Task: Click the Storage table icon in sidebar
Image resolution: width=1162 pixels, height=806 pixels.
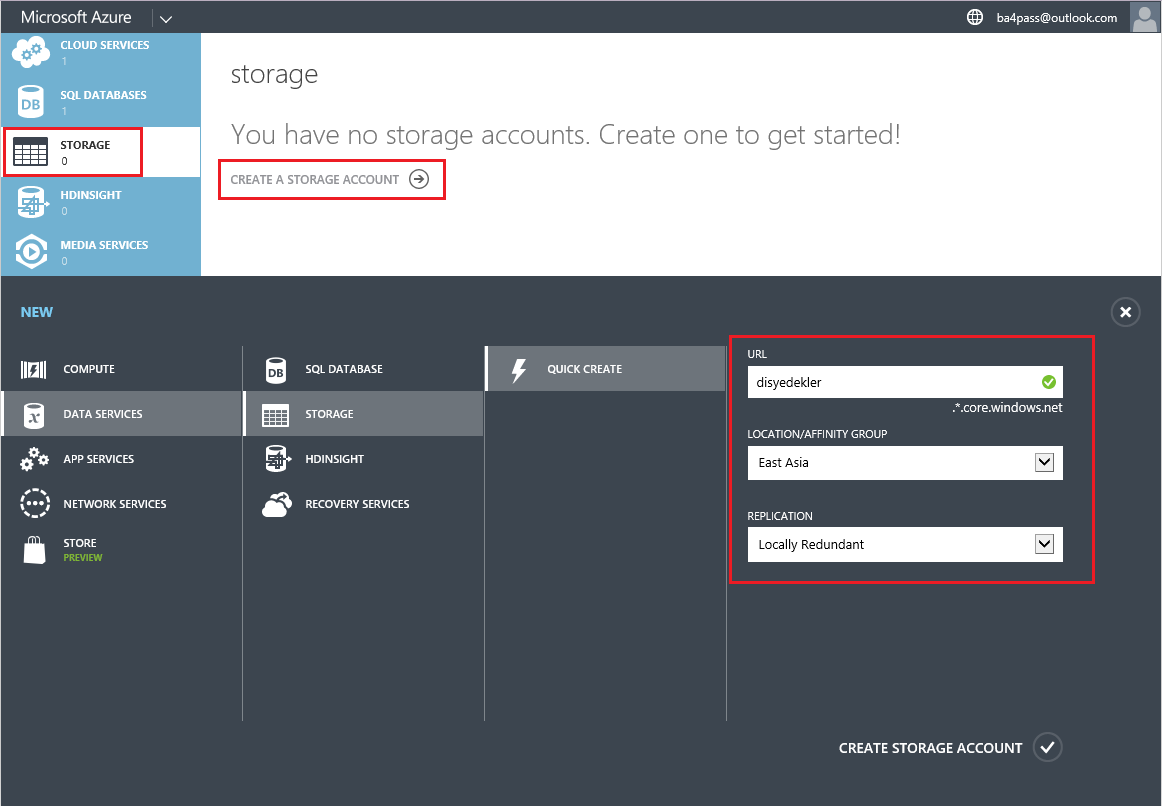Action: [x=30, y=152]
